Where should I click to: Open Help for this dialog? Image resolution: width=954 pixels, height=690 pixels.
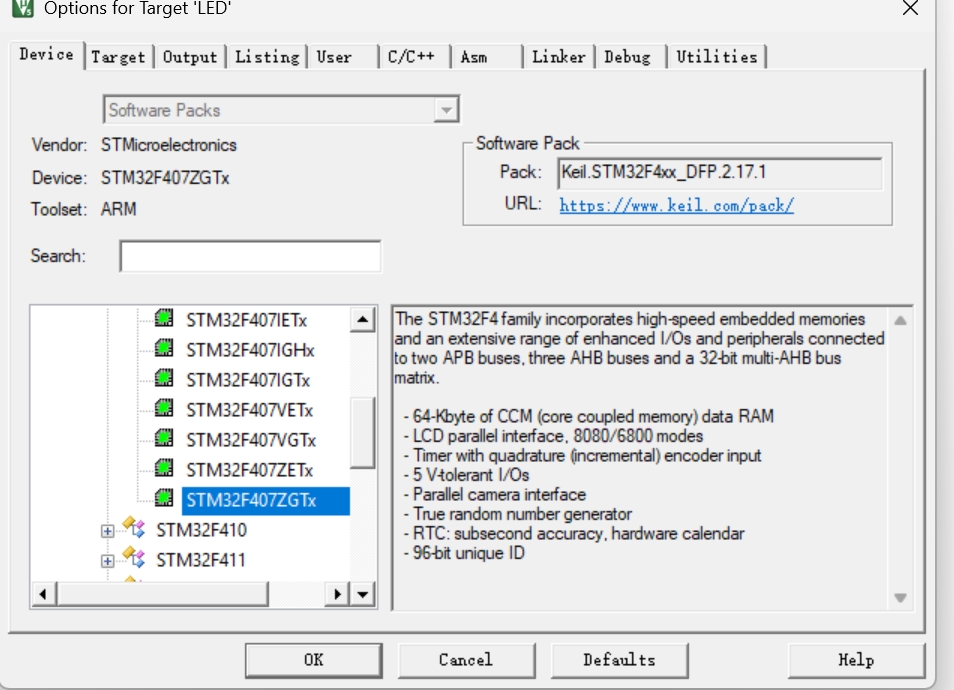pos(856,660)
